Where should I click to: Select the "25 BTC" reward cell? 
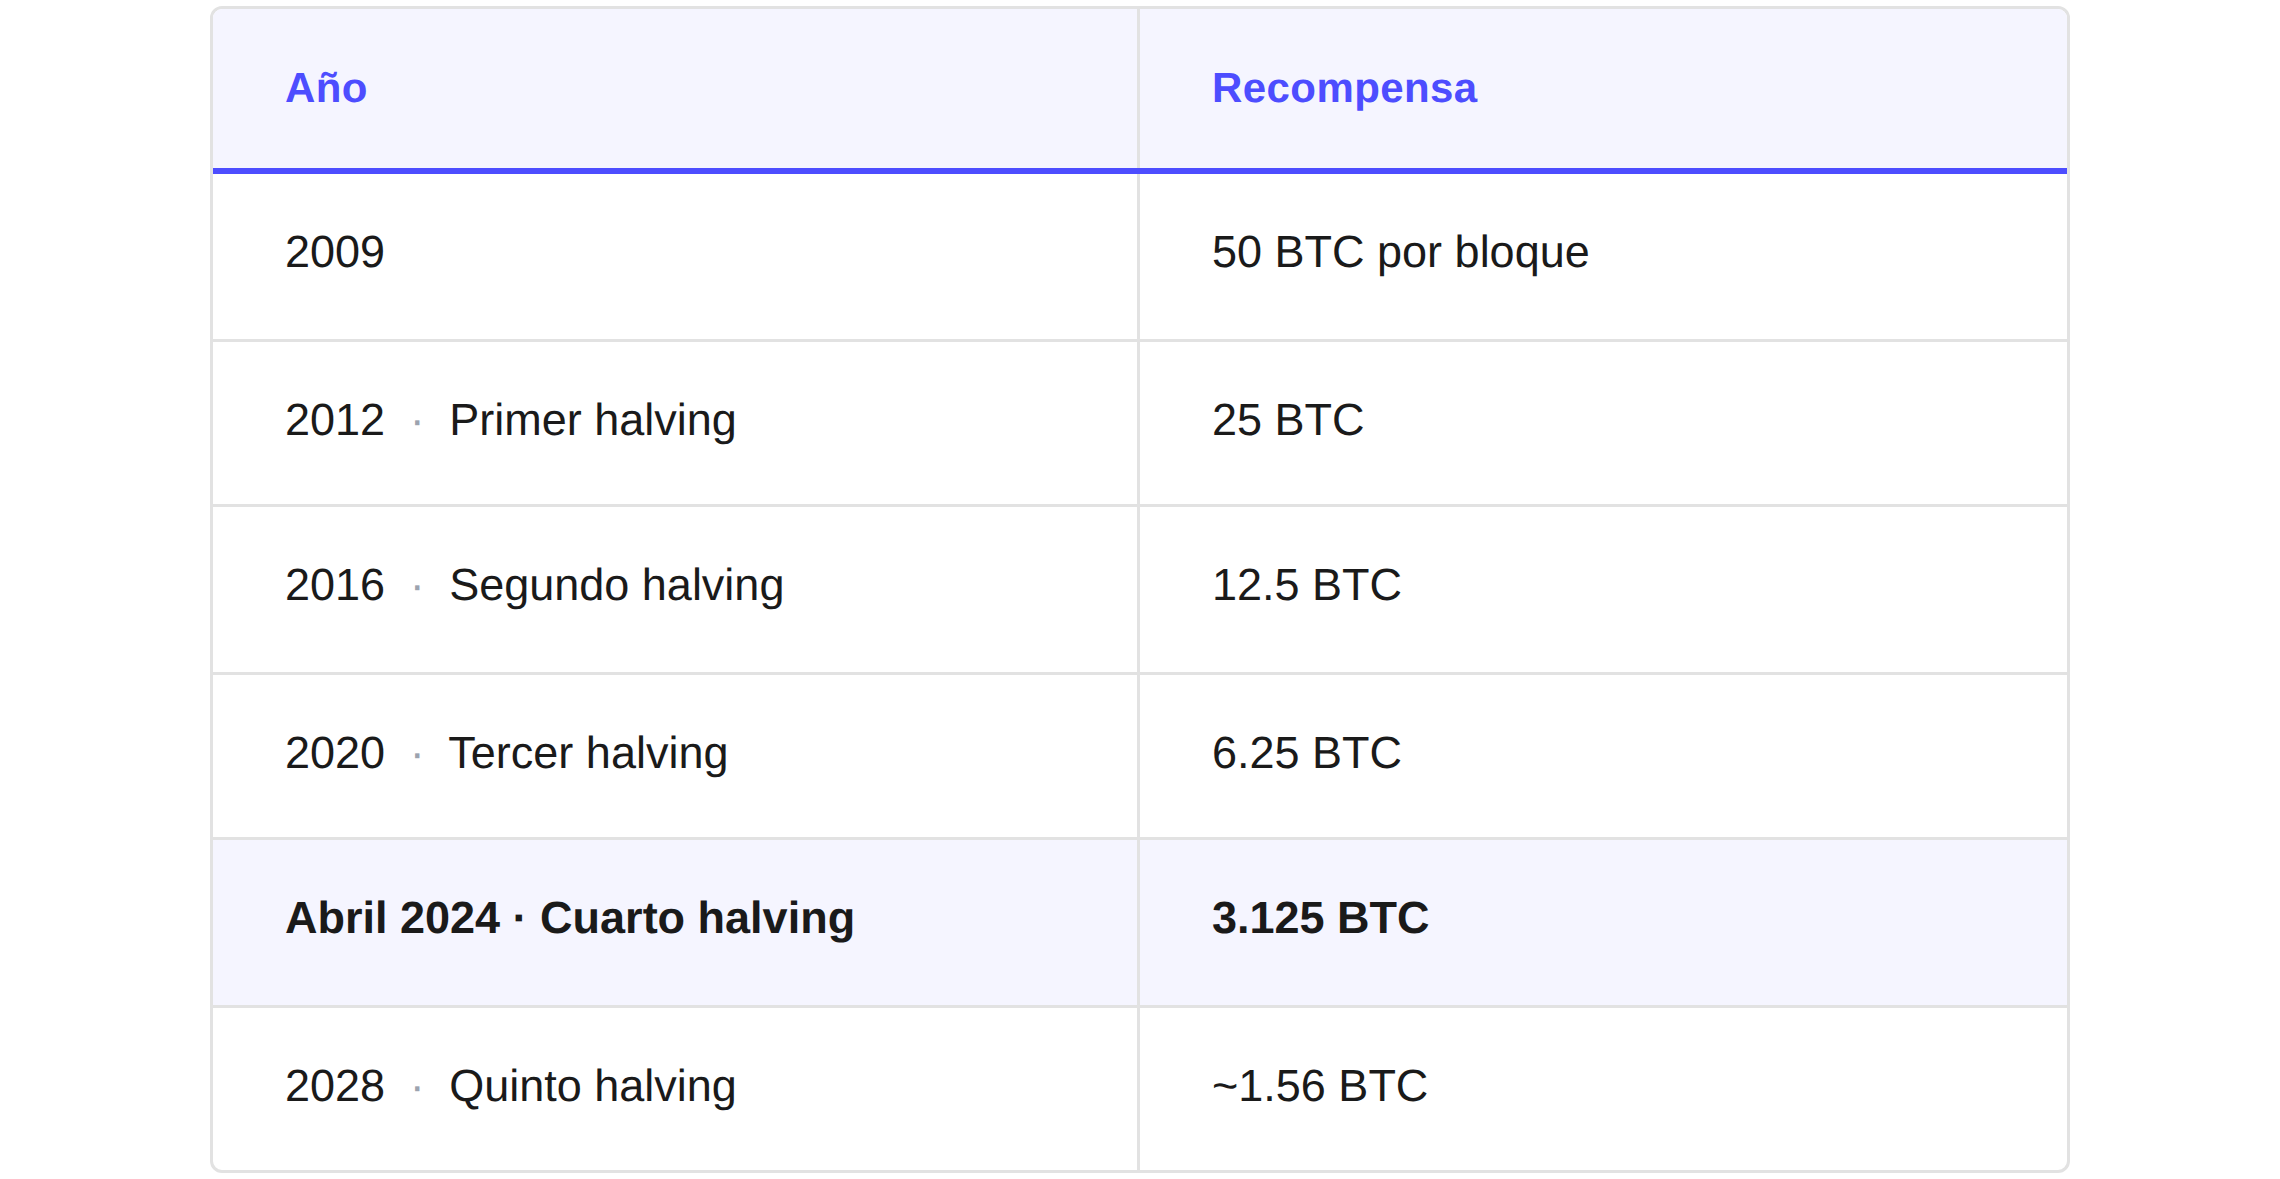(1287, 420)
